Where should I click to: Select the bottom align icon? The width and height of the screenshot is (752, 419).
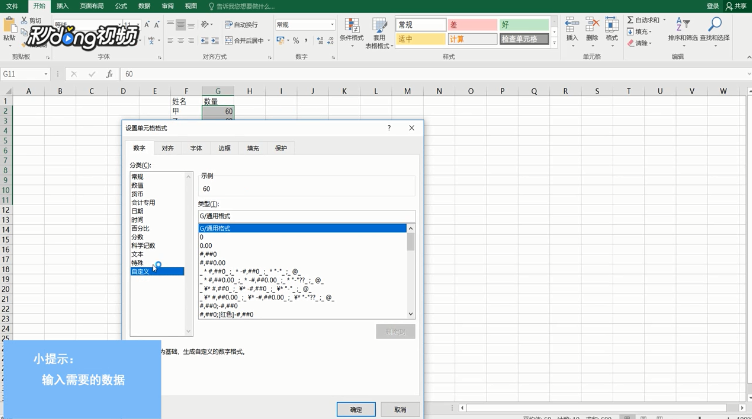191,24
